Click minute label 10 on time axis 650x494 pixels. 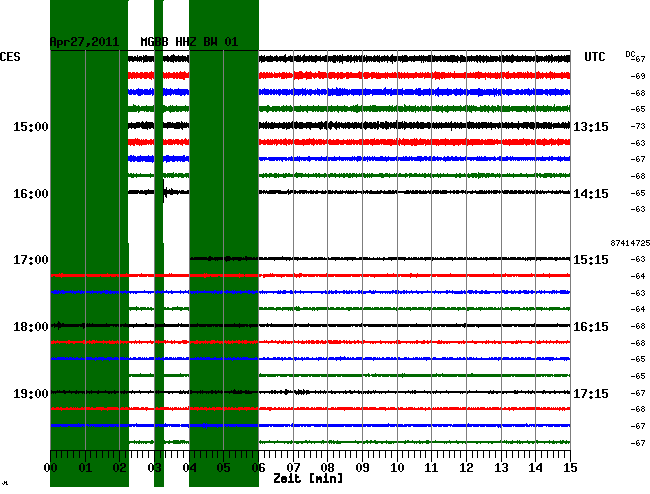tap(397, 467)
